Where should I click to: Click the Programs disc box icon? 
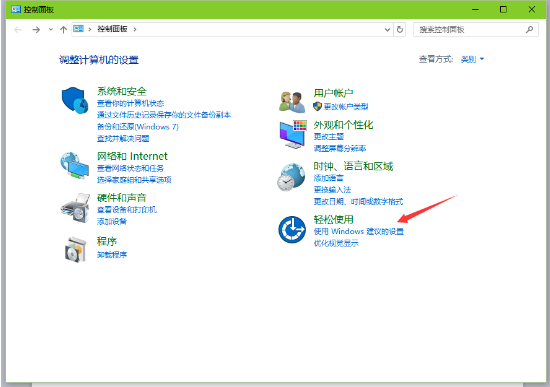(75, 249)
